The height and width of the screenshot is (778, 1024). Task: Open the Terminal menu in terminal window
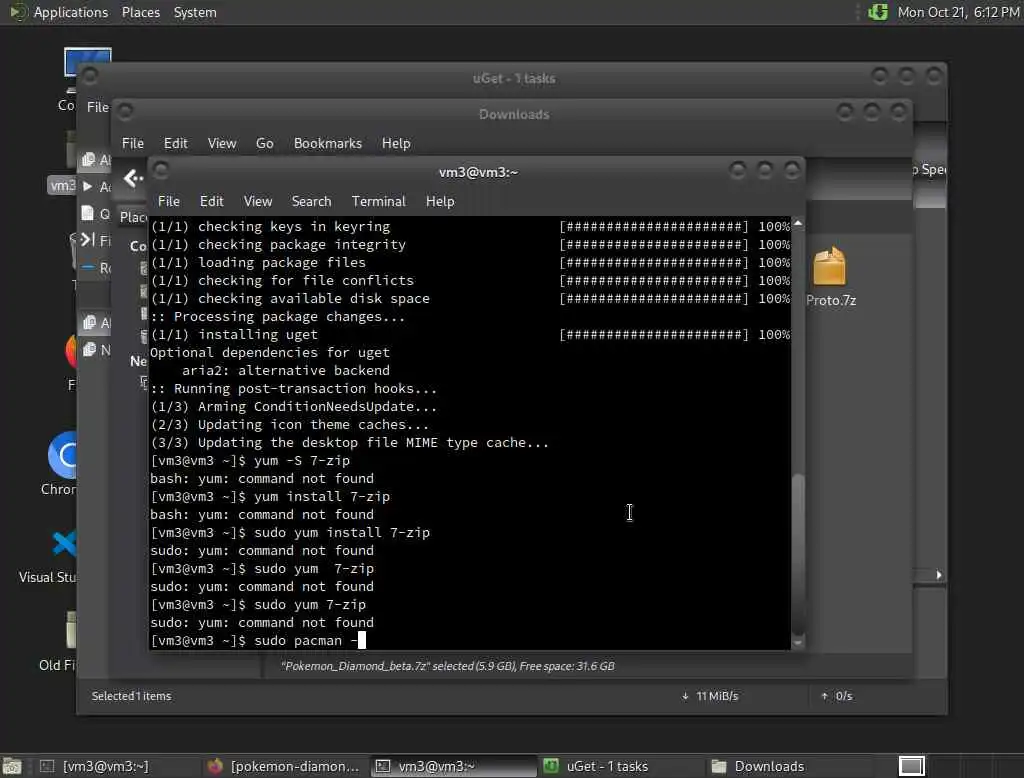tap(379, 201)
